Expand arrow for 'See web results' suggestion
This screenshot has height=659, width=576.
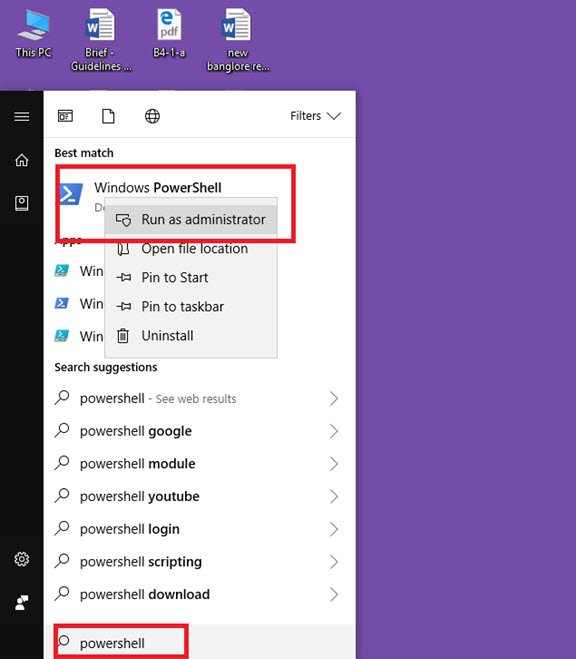[x=334, y=398]
